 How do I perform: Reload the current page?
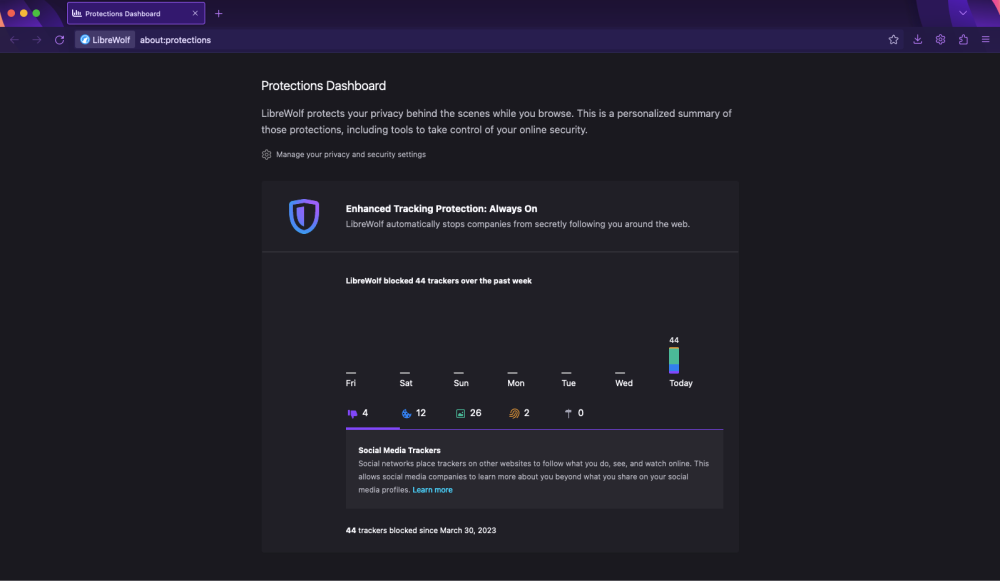click(59, 40)
